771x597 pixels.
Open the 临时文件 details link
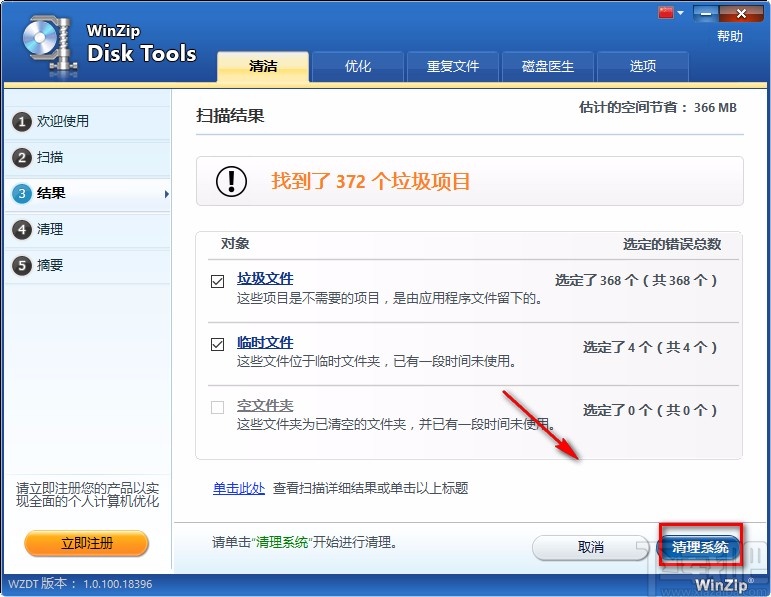(x=265, y=342)
